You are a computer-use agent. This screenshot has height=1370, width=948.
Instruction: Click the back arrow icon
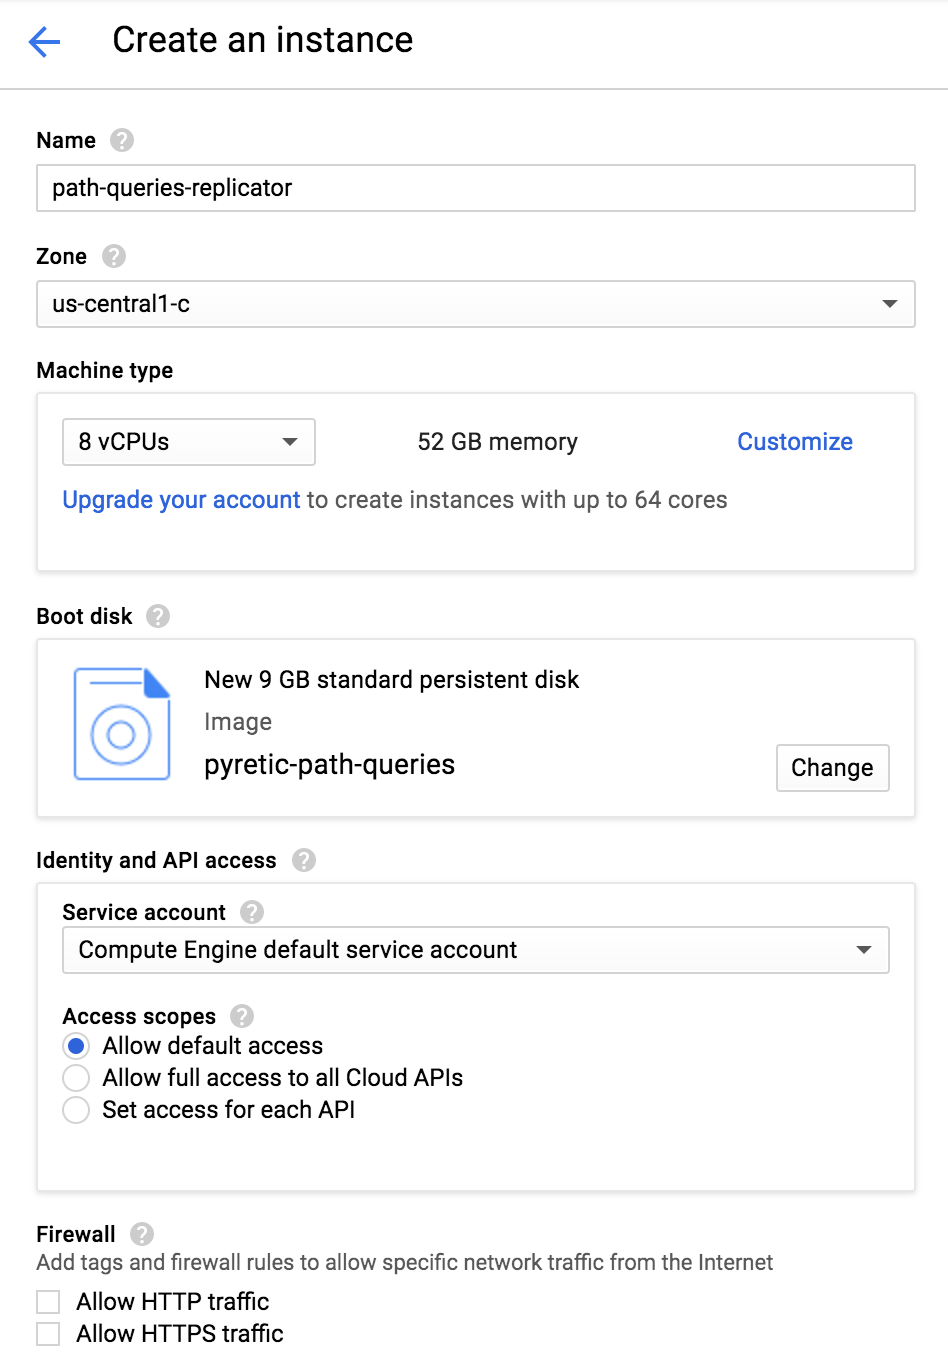[45, 41]
